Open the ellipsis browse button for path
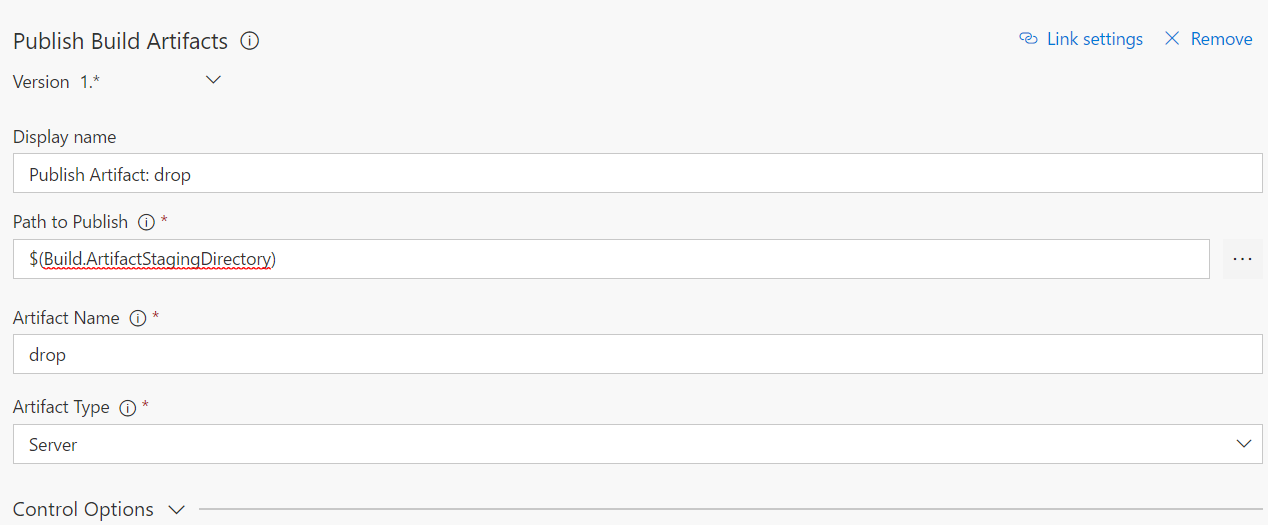The width and height of the screenshot is (1268, 525). click(x=1242, y=259)
